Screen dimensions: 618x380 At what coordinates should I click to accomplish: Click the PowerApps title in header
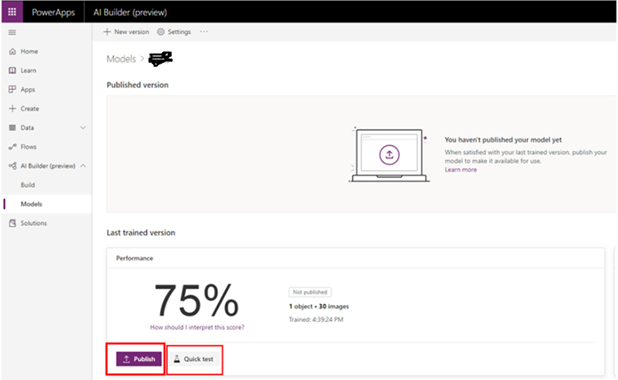tap(53, 12)
